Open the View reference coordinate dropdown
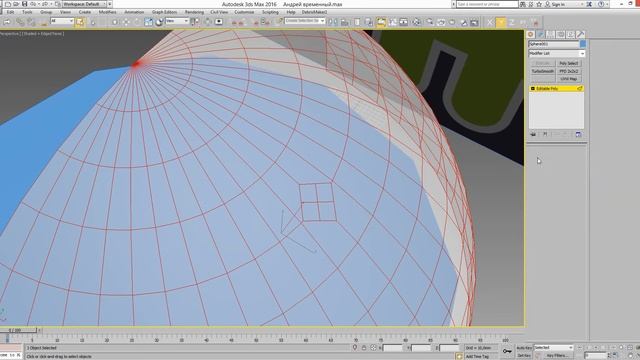 pos(177,21)
